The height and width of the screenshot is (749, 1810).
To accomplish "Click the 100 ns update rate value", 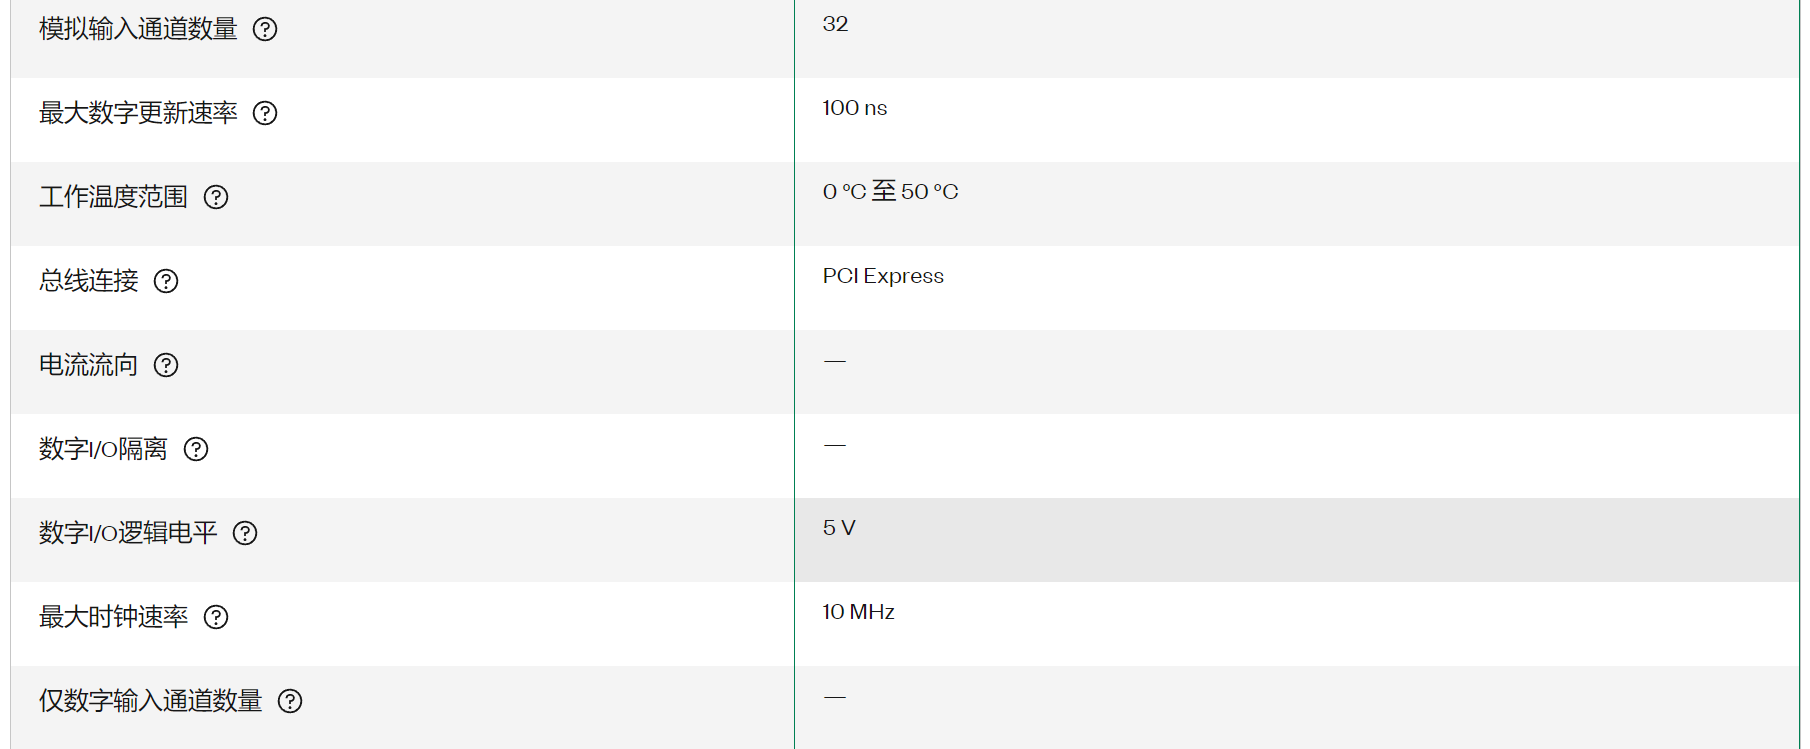I will click(855, 108).
